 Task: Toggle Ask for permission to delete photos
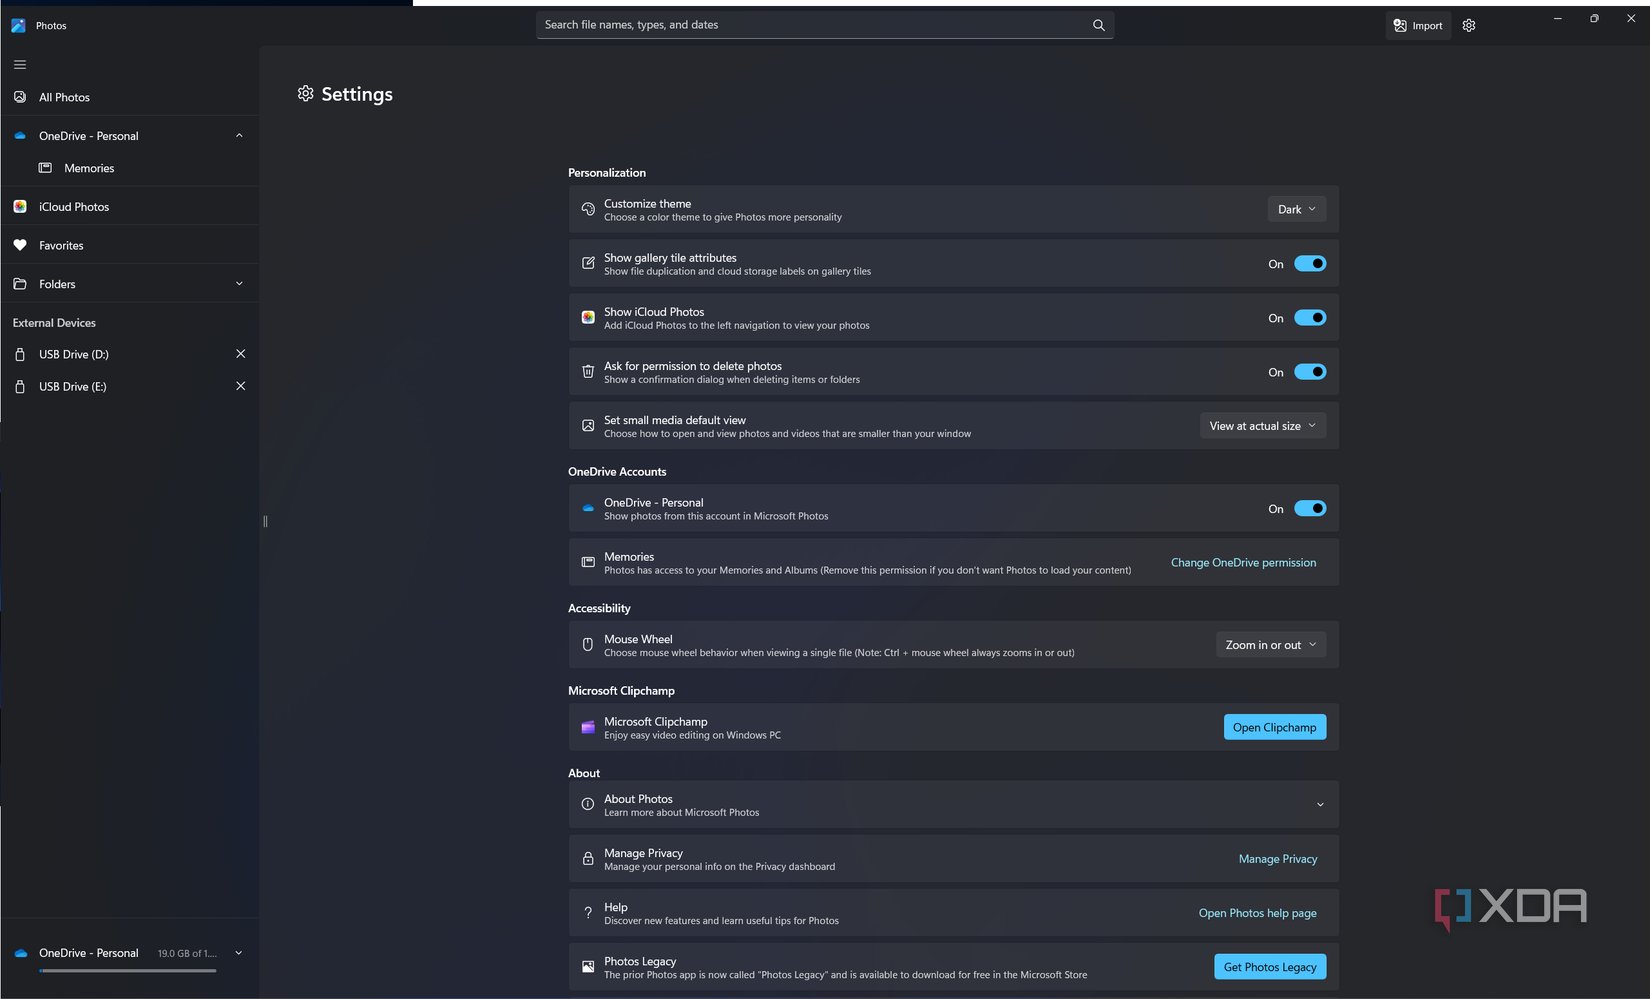[x=1310, y=372]
